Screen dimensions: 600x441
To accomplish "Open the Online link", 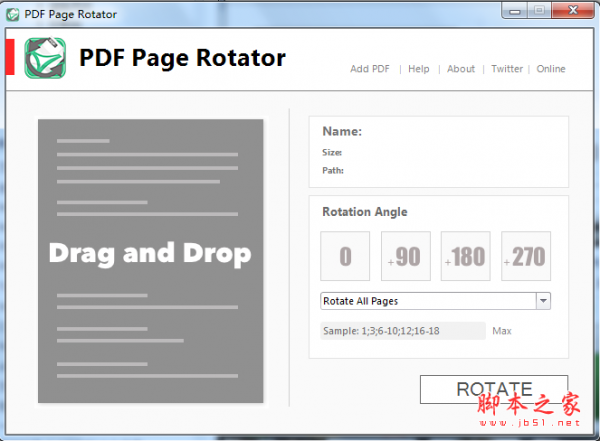I will (x=551, y=69).
